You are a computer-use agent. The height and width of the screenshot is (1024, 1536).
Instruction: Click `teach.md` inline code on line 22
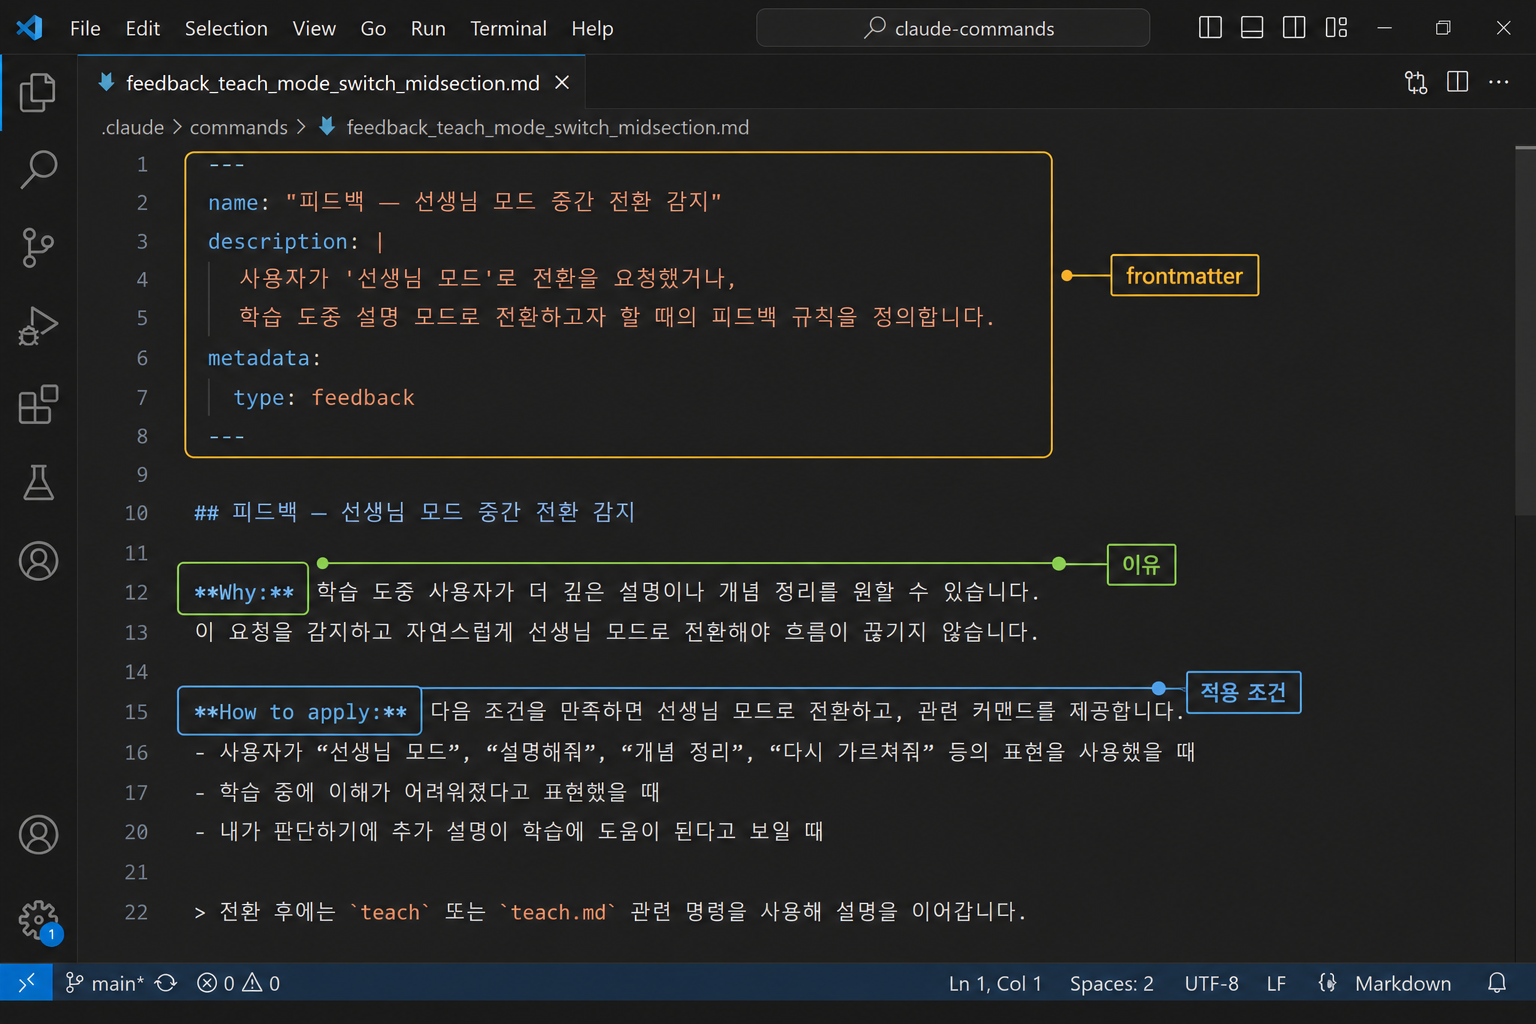tap(558, 912)
